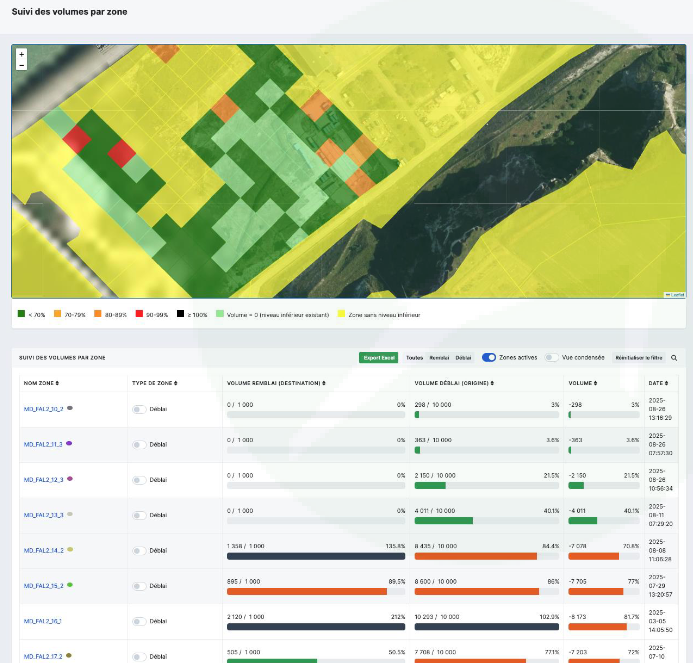
Task: Click the black '≥ 100%' legend swatch
Action: pyautogui.click(x=180, y=314)
